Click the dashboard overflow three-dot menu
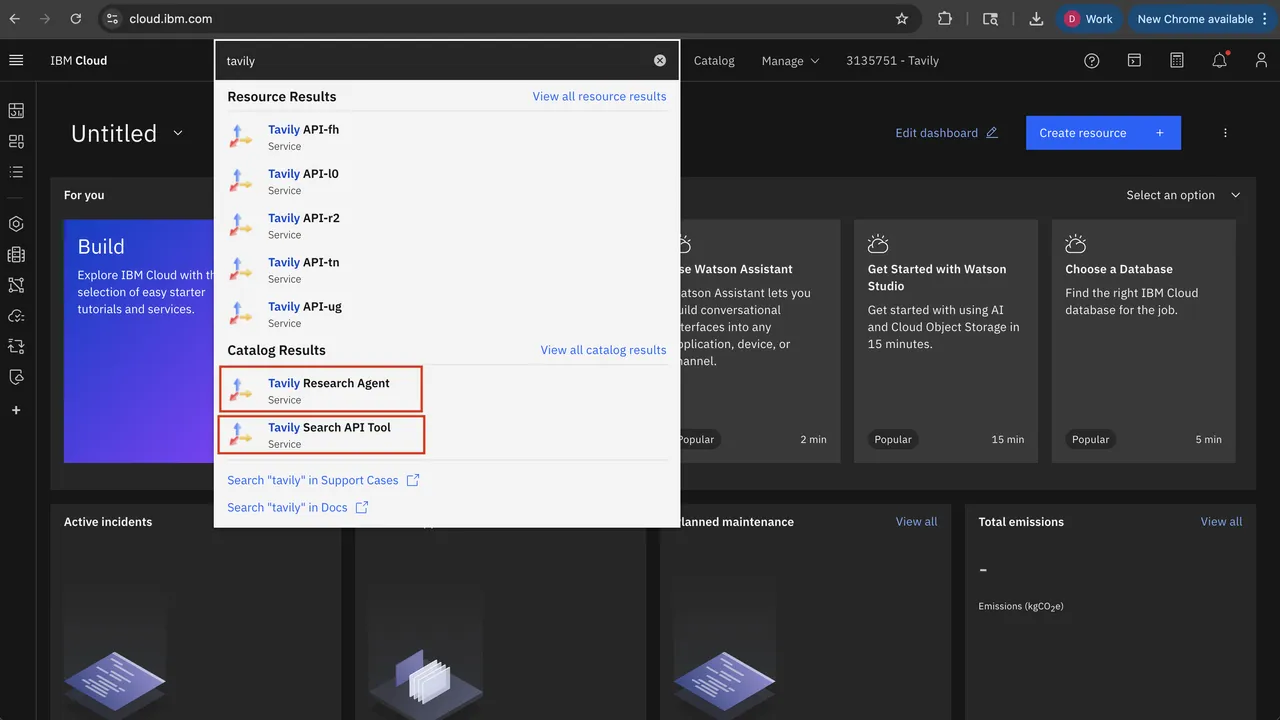 click(x=1225, y=133)
